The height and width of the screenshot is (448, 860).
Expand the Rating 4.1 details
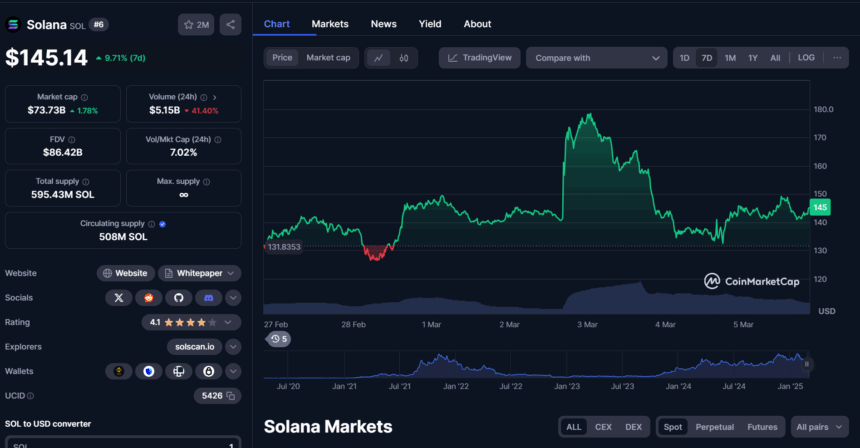tap(191, 322)
